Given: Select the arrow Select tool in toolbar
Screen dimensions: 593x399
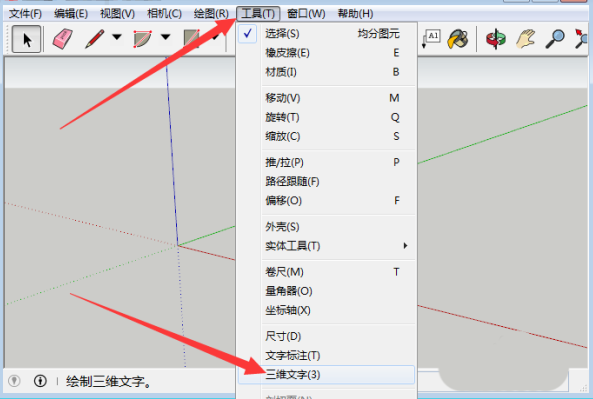Looking at the screenshot, I should (26, 39).
